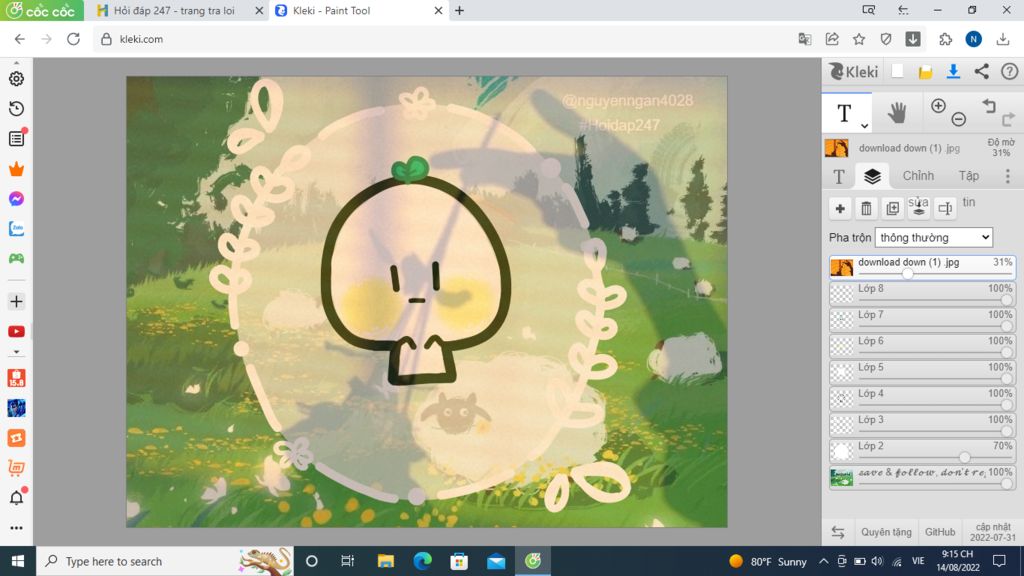Click the Quyên tặng donate link
This screenshot has height=576, width=1024.
(886, 532)
